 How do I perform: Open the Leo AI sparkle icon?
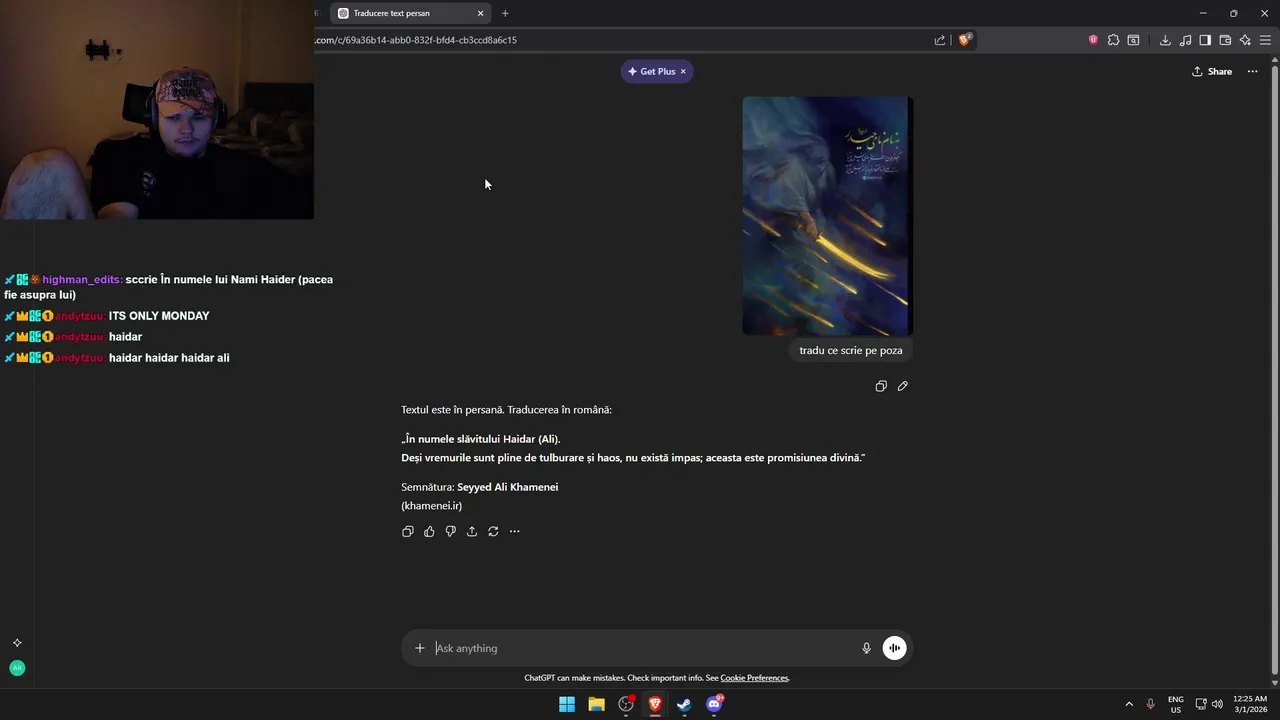tap(1245, 40)
